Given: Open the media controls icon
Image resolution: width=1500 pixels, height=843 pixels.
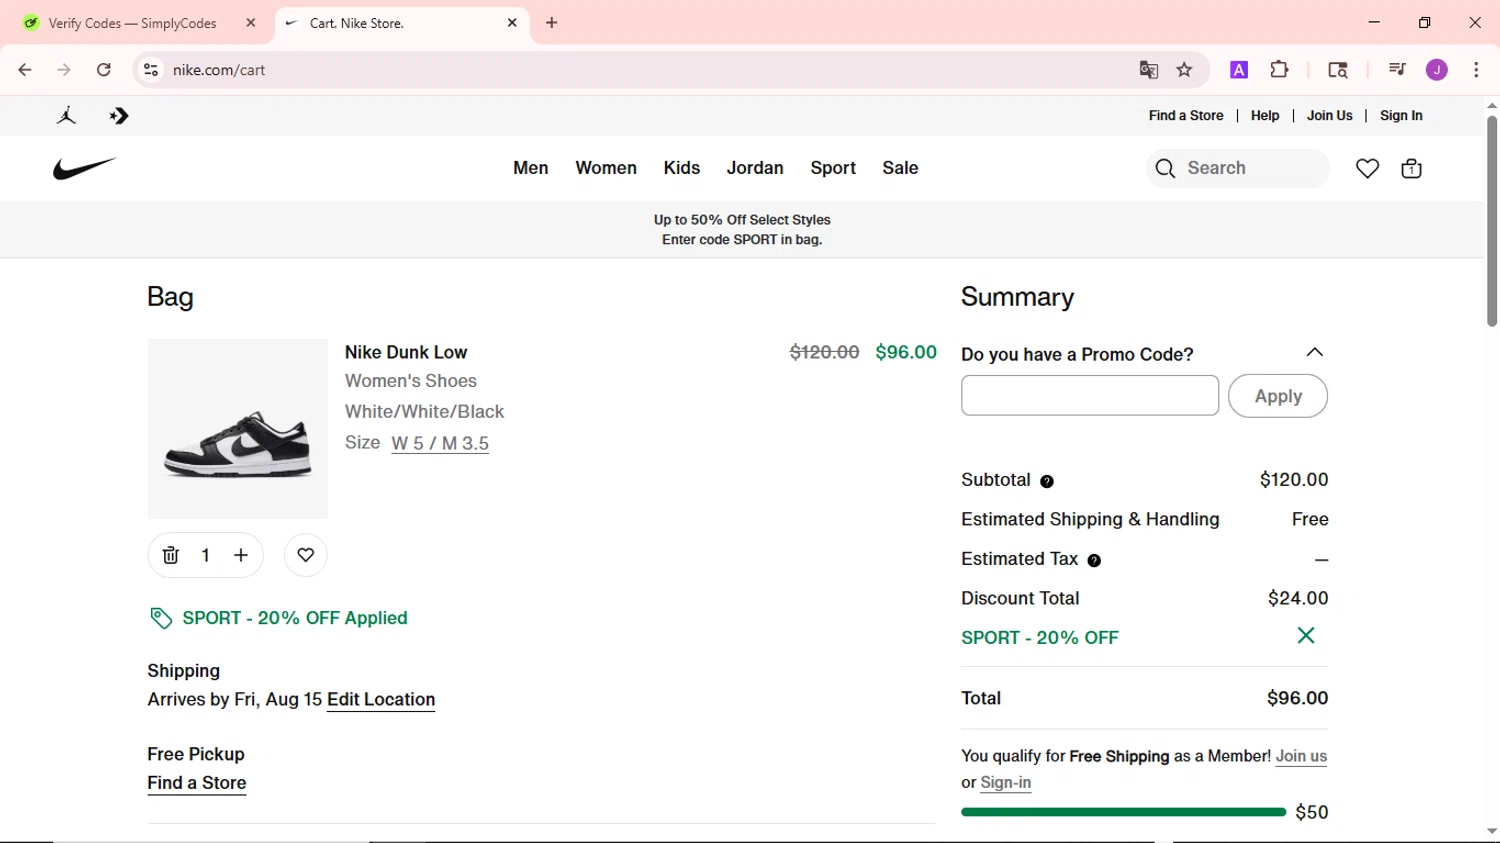Looking at the screenshot, I should (1397, 70).
